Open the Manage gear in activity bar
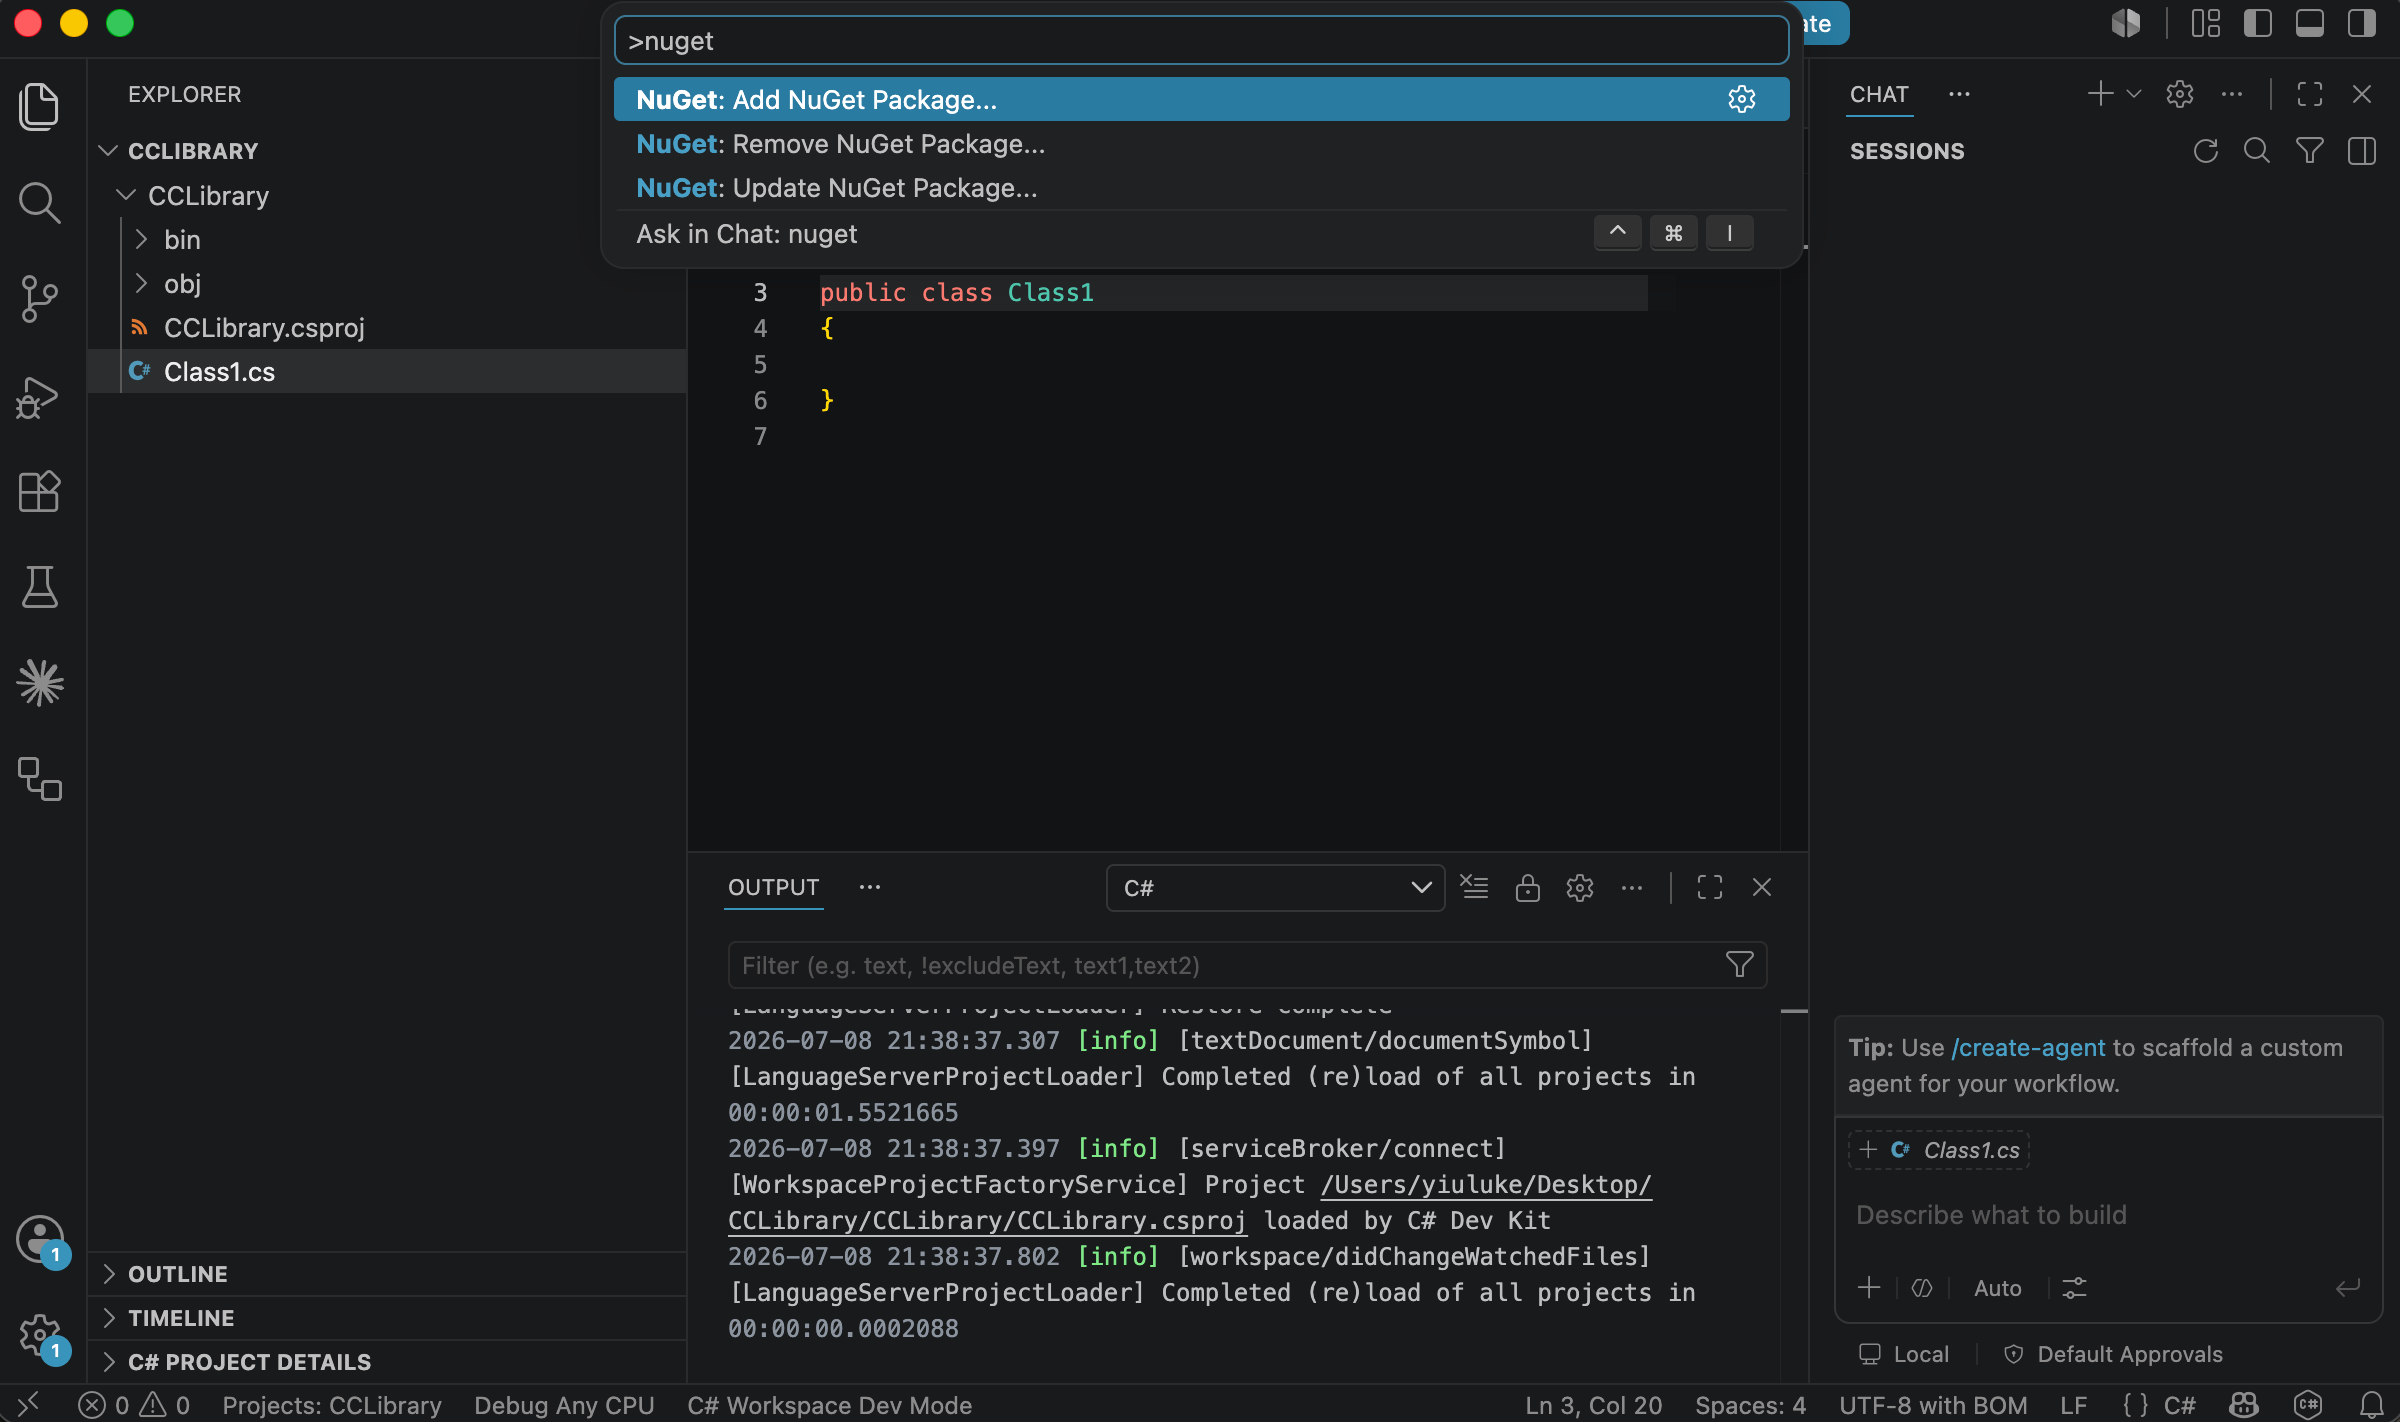 (x=40, y=1335)
